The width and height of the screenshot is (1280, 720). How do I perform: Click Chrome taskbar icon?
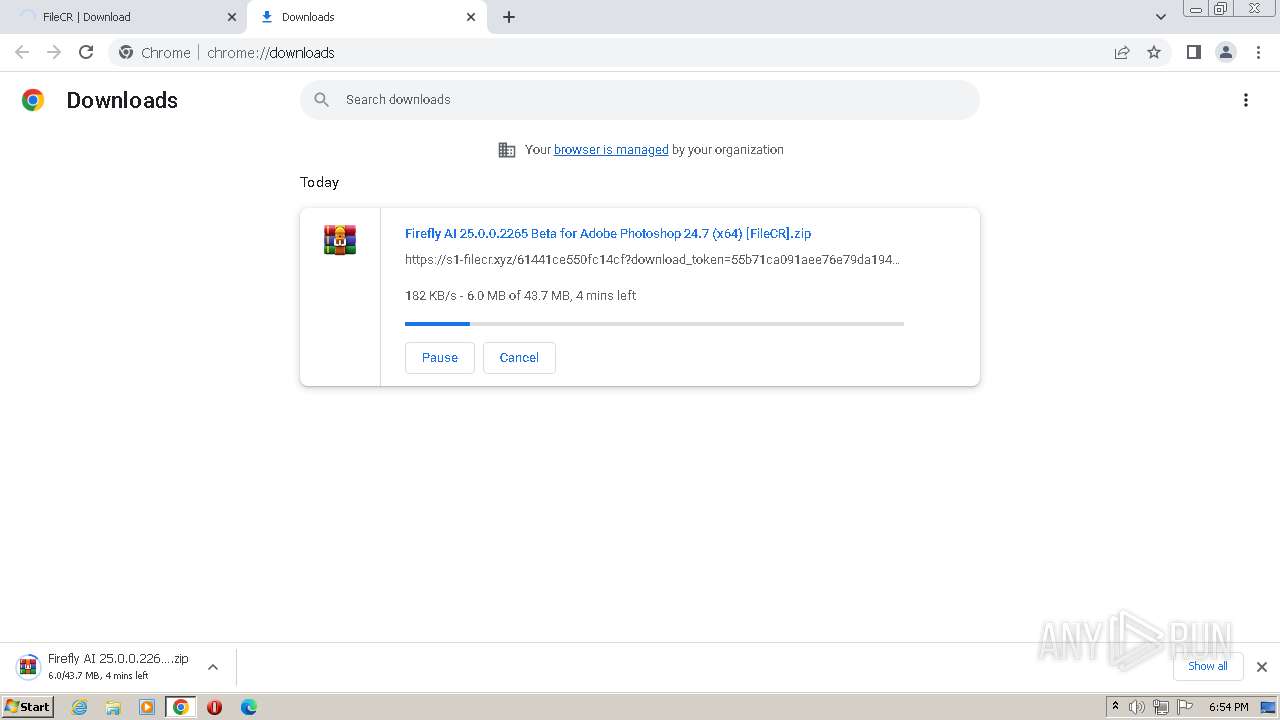click(x=181, y=707)
